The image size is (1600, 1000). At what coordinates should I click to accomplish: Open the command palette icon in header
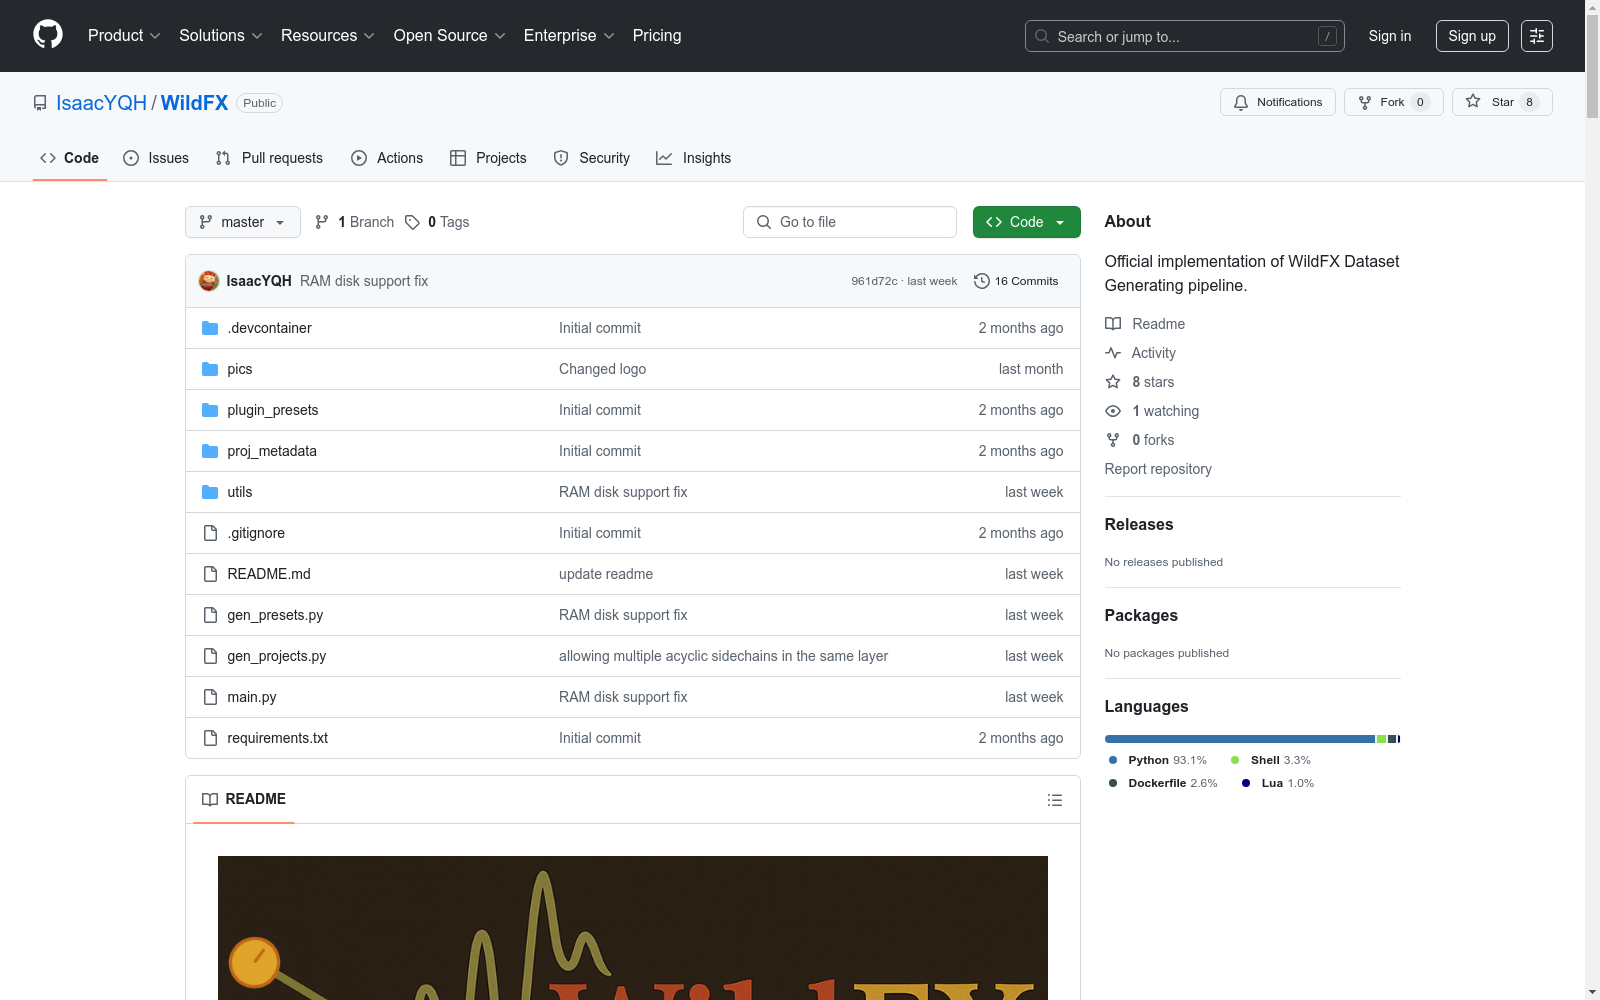click(1536, 36)
